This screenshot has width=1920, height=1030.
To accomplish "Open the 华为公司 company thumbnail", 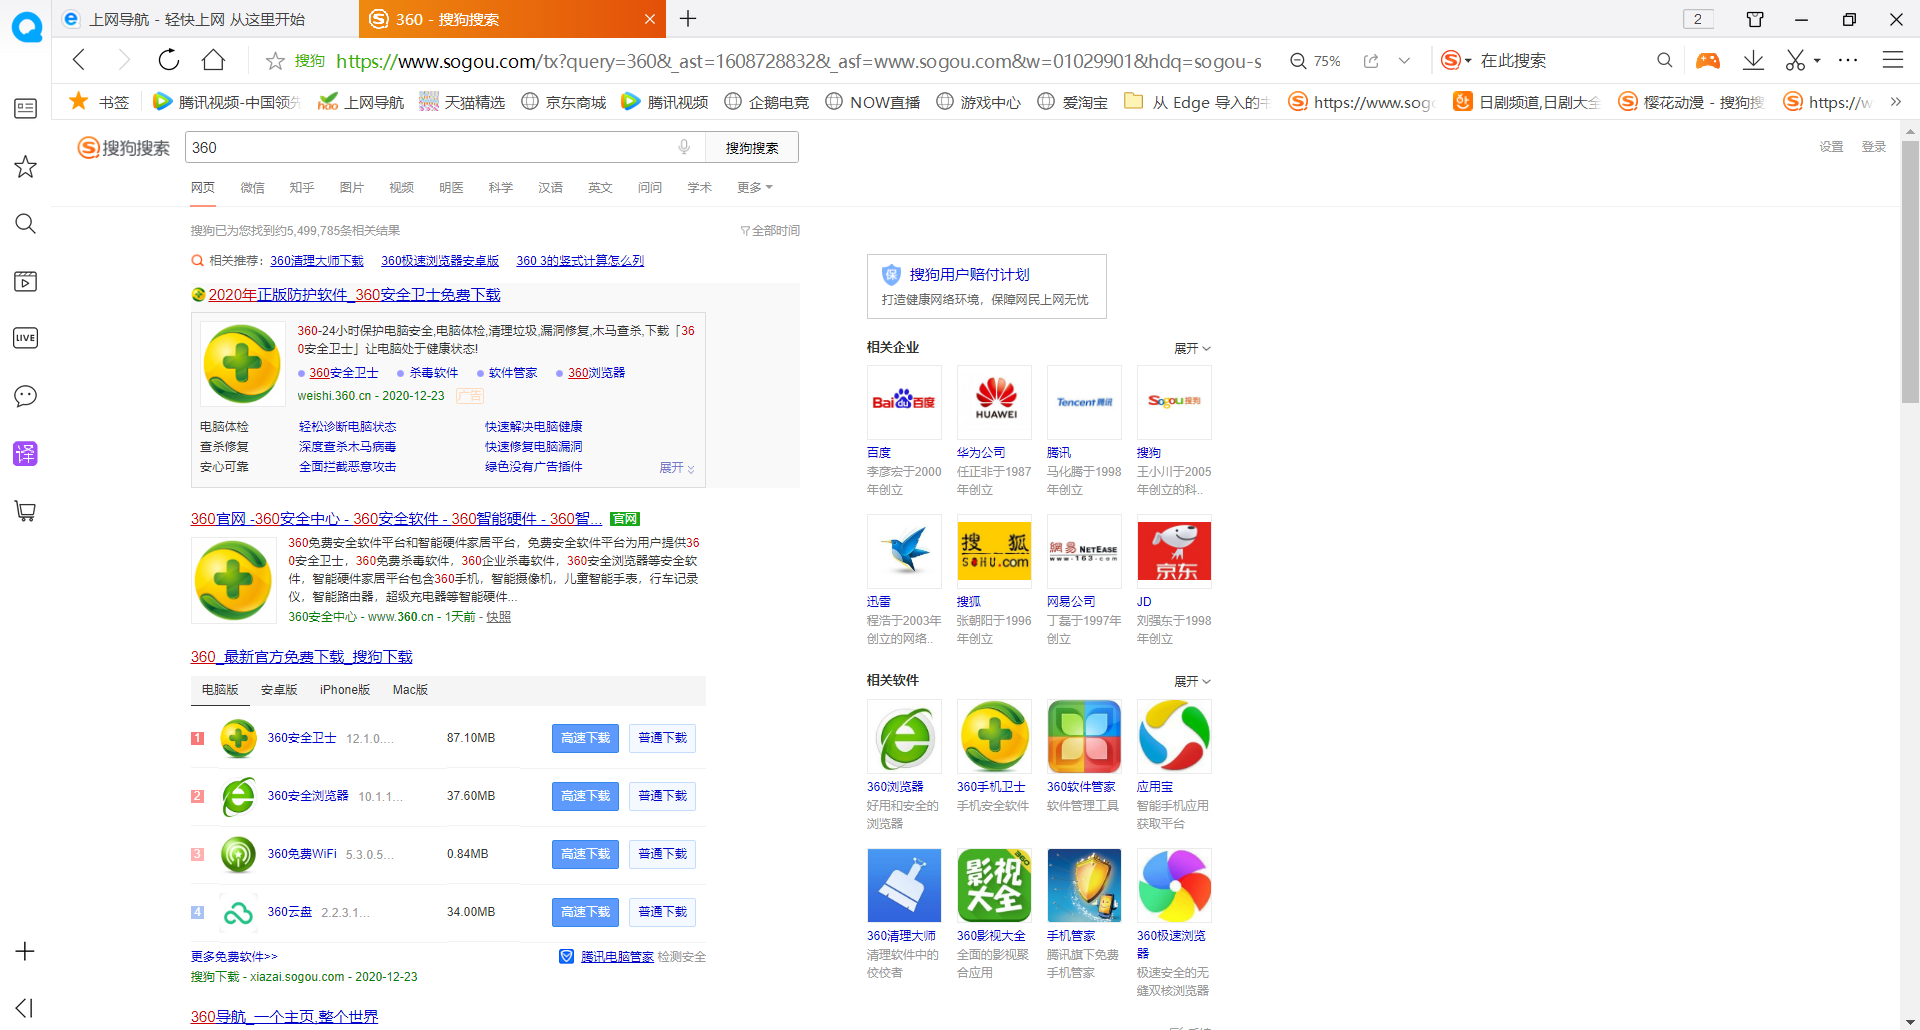I will [x=994, y=402].
